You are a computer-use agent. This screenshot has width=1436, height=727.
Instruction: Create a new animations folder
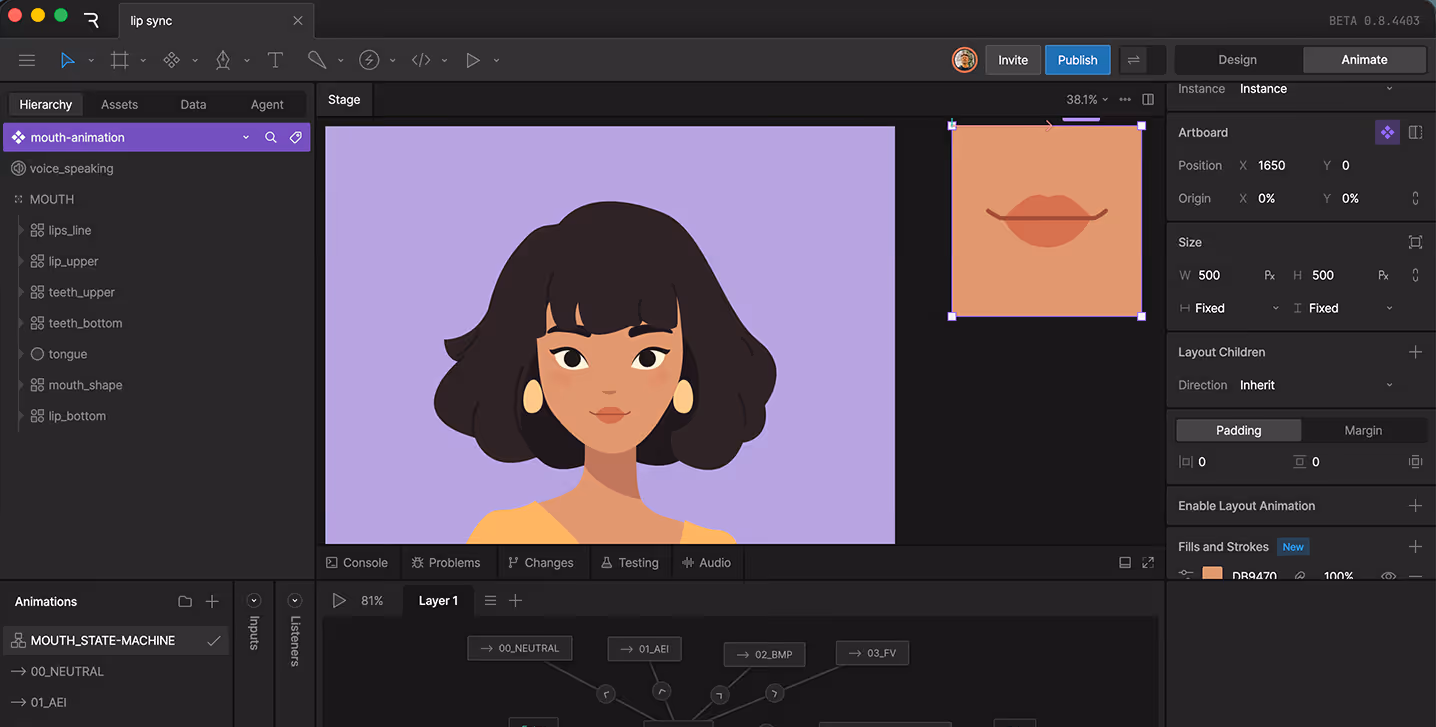coord(185,601)
